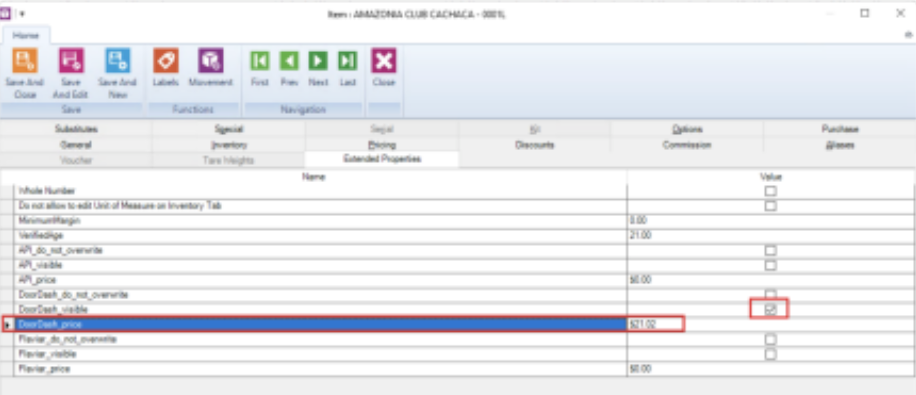Maximize the item window
Image resolution: width=916 pixels, height=395 pixels.
point(865,13)
